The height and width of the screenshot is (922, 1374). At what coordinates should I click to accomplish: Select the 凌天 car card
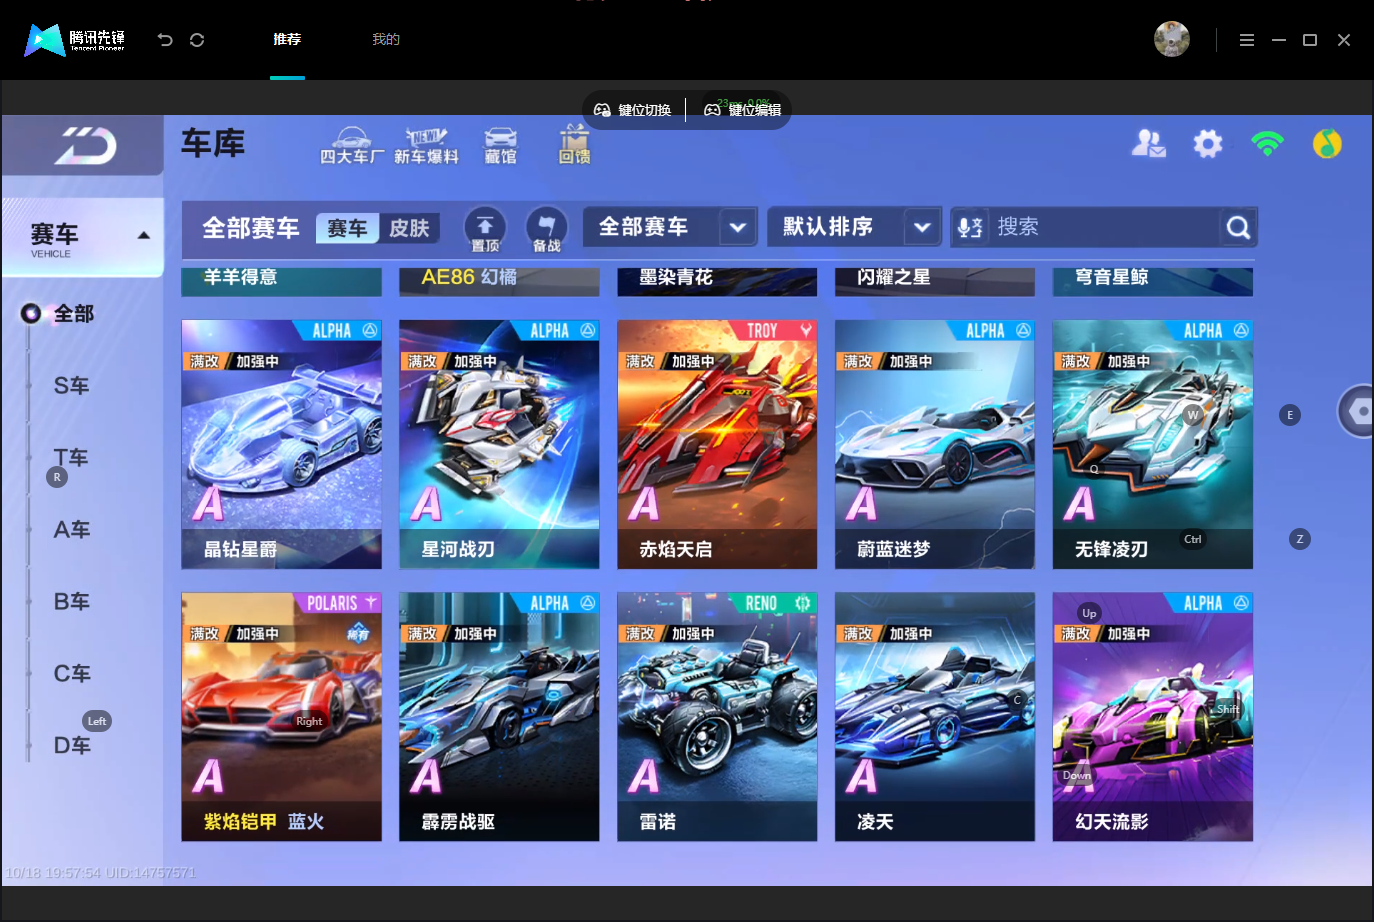point(935,717)
